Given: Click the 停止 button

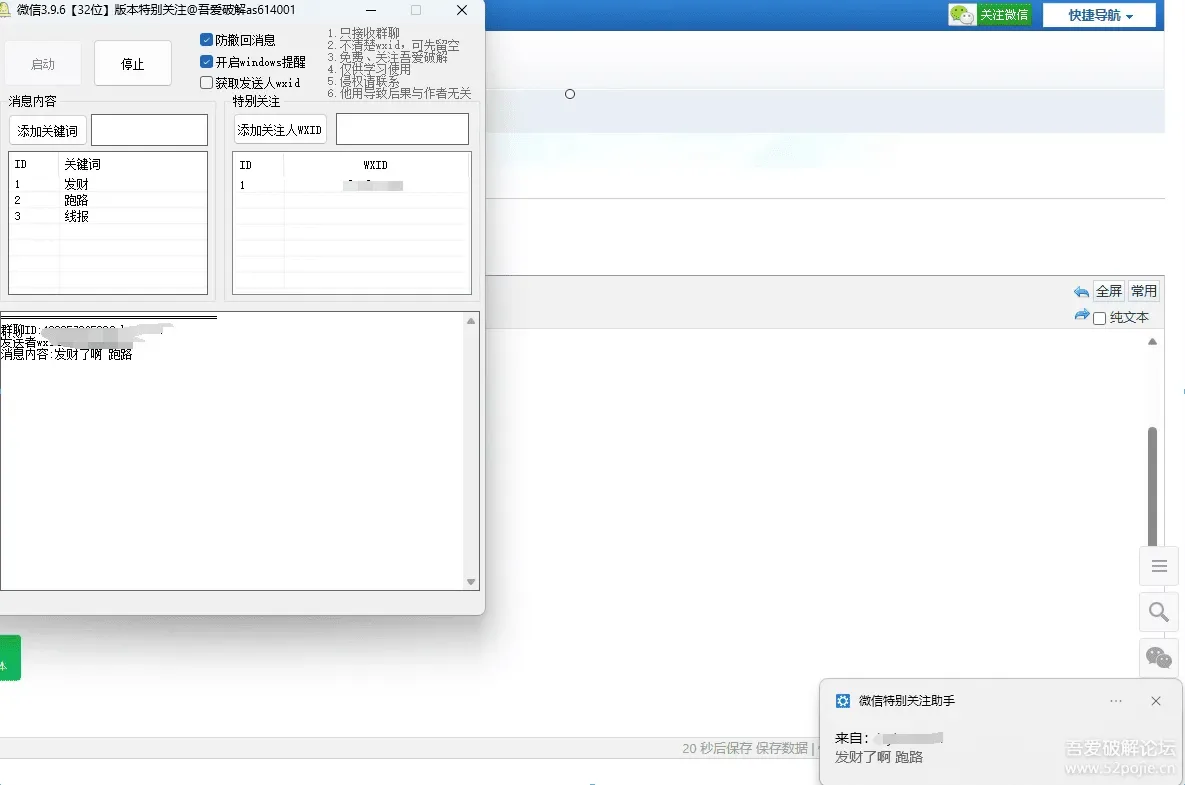Looking at the screenshot, I should [x=132, y=63].
